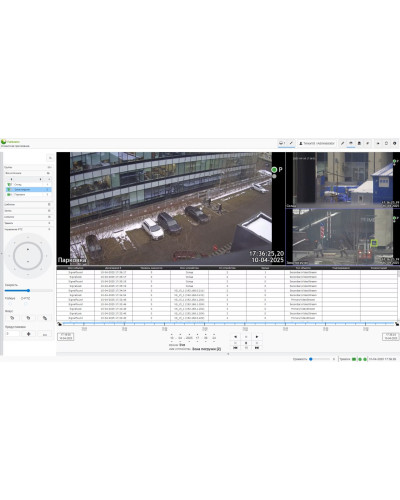Select the radio button under D-PTZ
This screenshot has height=500, width=400.
[x=26, y=303]
